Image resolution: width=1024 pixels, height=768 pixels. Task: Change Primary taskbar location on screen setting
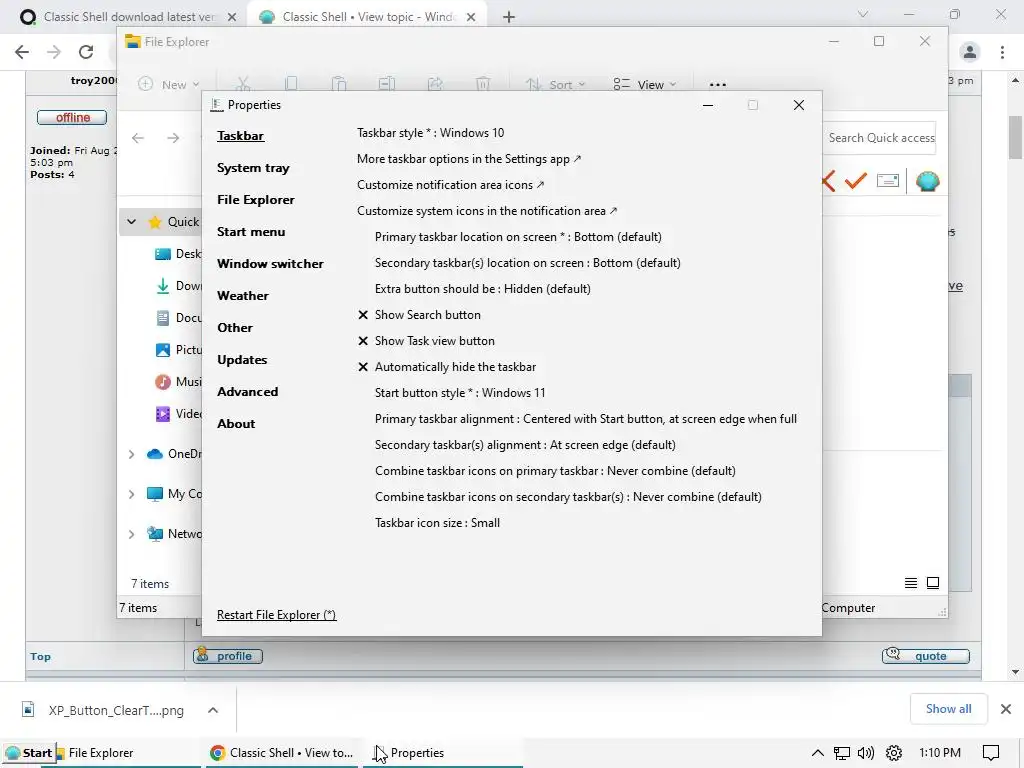tap(518, 237)
